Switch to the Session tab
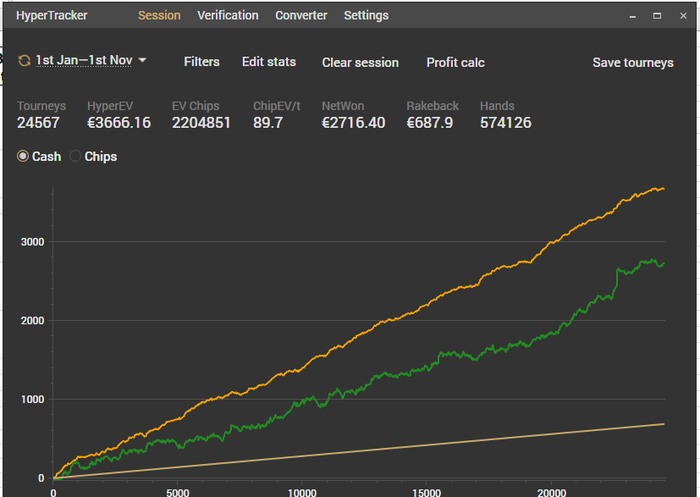Image resolution: width=700 pixels, height=497 pixels. [159, 15]
